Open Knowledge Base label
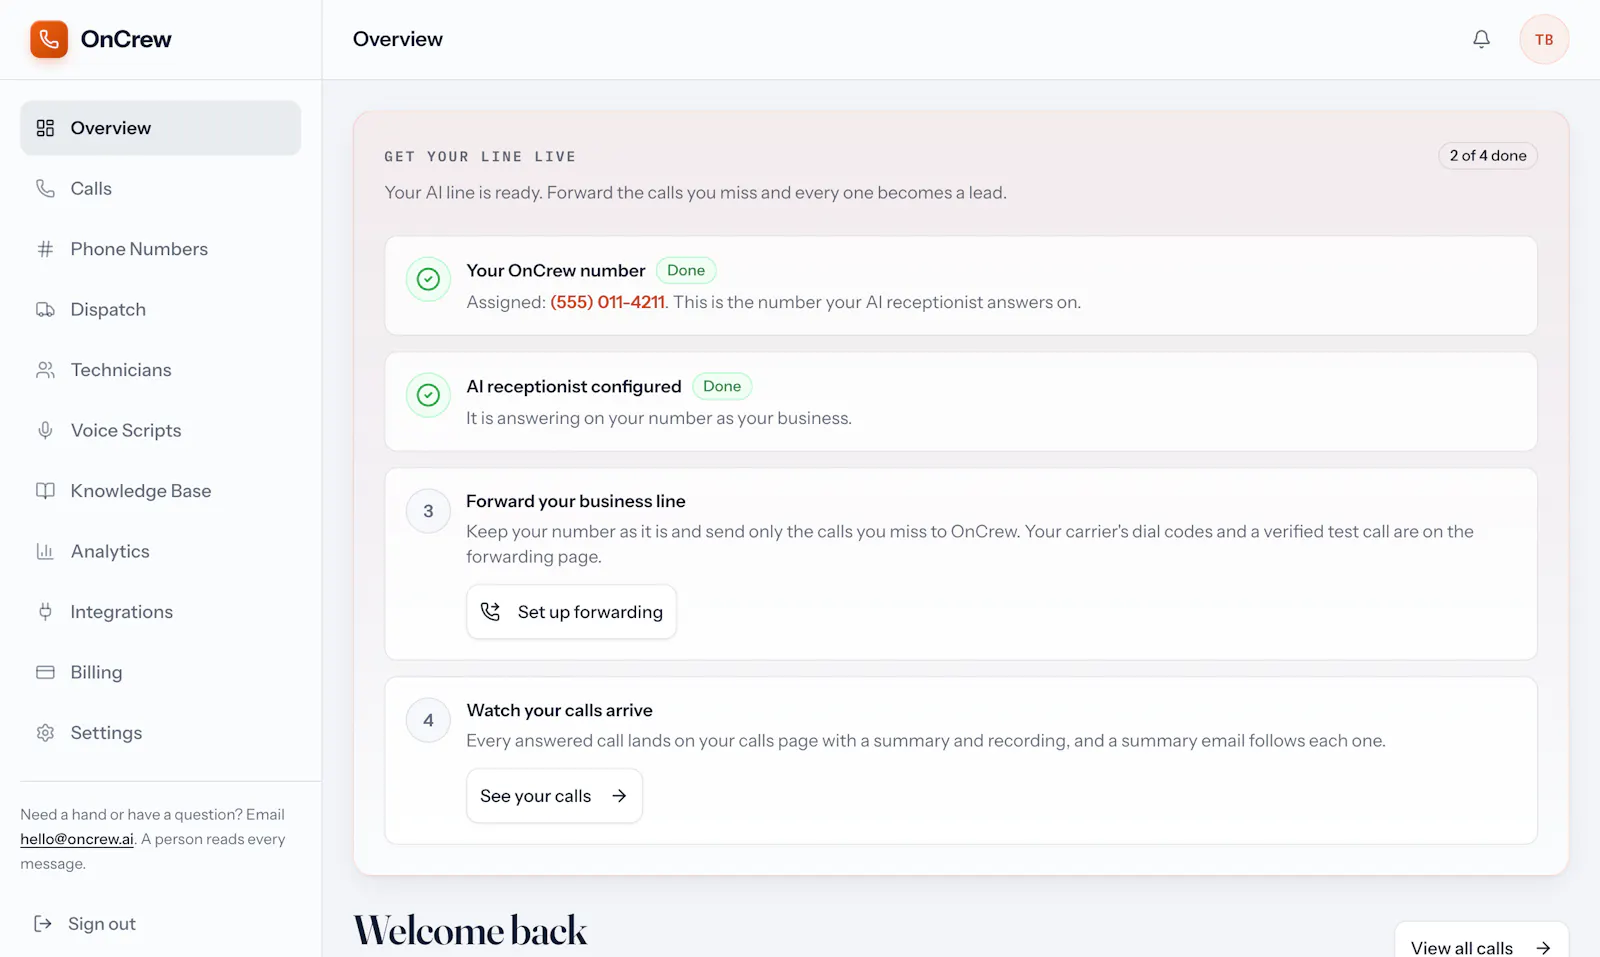 point(141,491)
